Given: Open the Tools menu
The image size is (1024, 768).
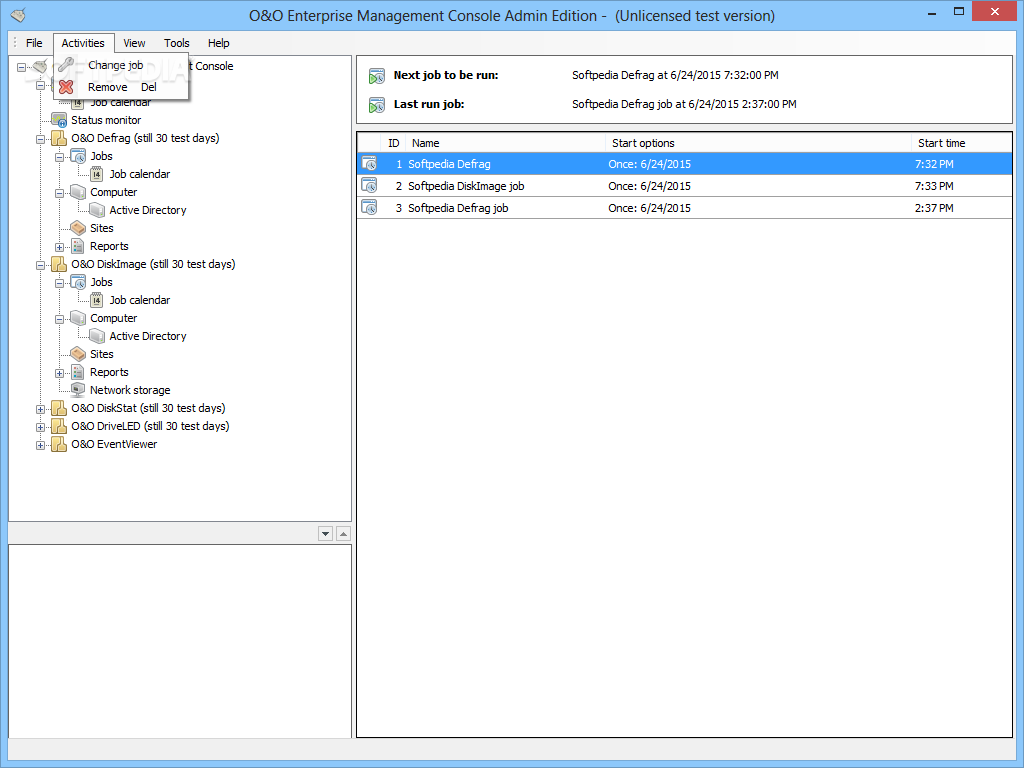Looking at the screenshot, I should 176,43.
